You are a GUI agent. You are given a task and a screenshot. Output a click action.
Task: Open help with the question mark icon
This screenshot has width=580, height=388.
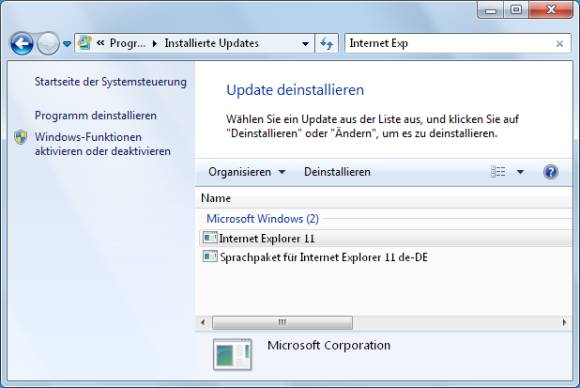point(550,172)
